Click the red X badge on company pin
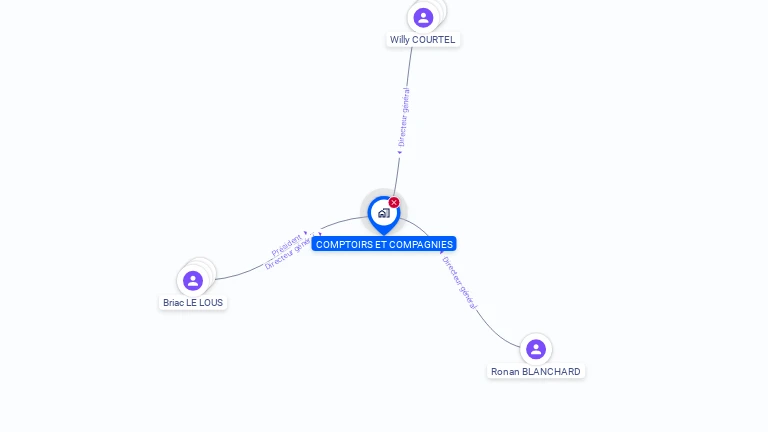The height and width of the screenshot is (432, 768). pos(394,202)
